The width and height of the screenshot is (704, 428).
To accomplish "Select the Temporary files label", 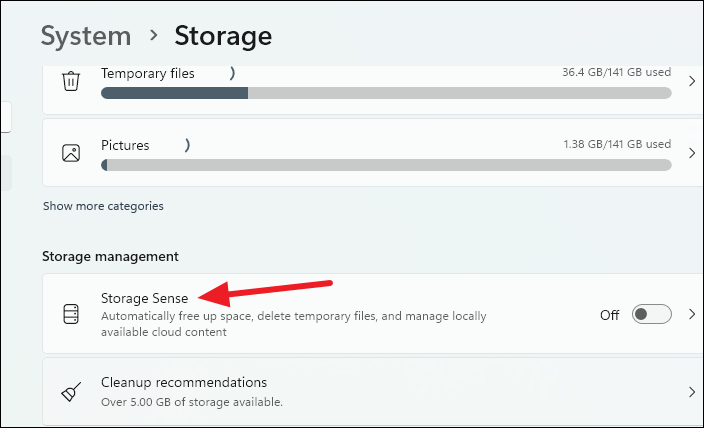I will point(148,73).
